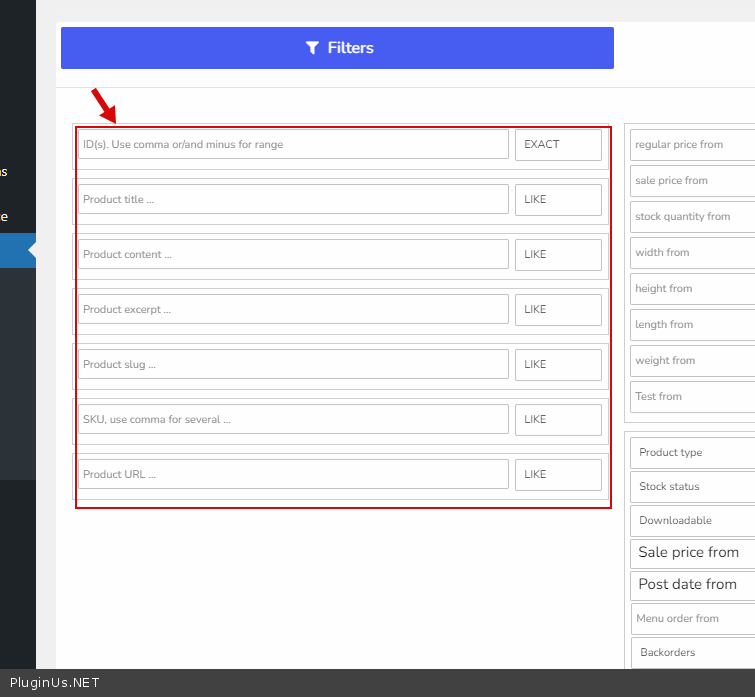Click into the Product title field
The width and height of the screenshot is (755, 697).
(293, 199)
